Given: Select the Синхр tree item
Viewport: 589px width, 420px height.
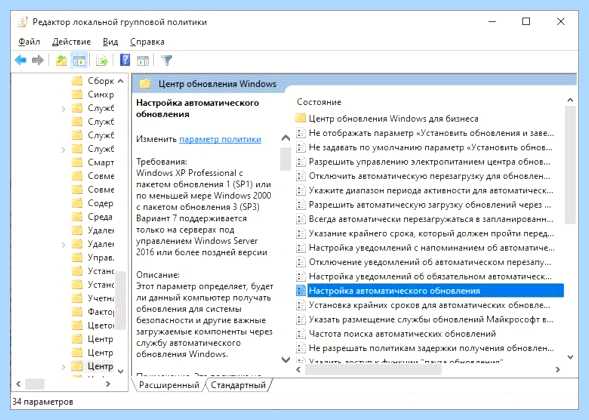Looking at the screenshot, I should pyautogui.click(x=100, y=94).
